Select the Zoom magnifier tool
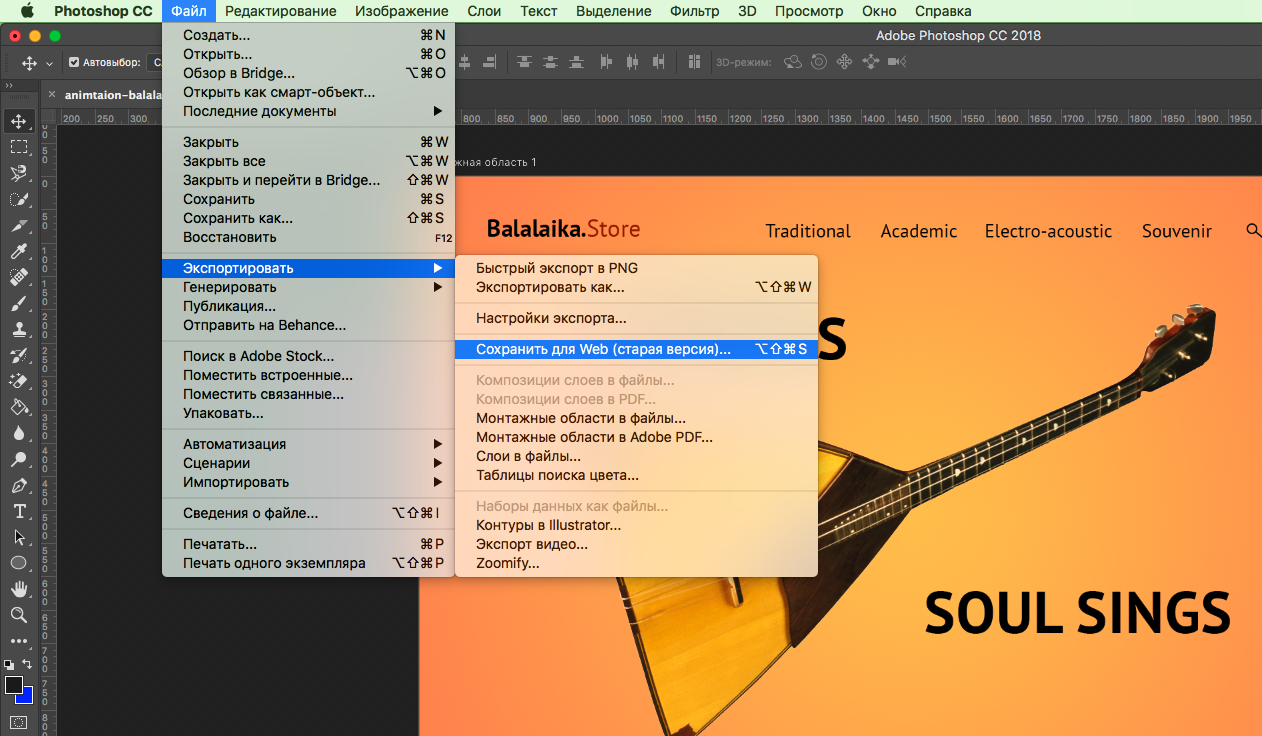 [19, 615]
